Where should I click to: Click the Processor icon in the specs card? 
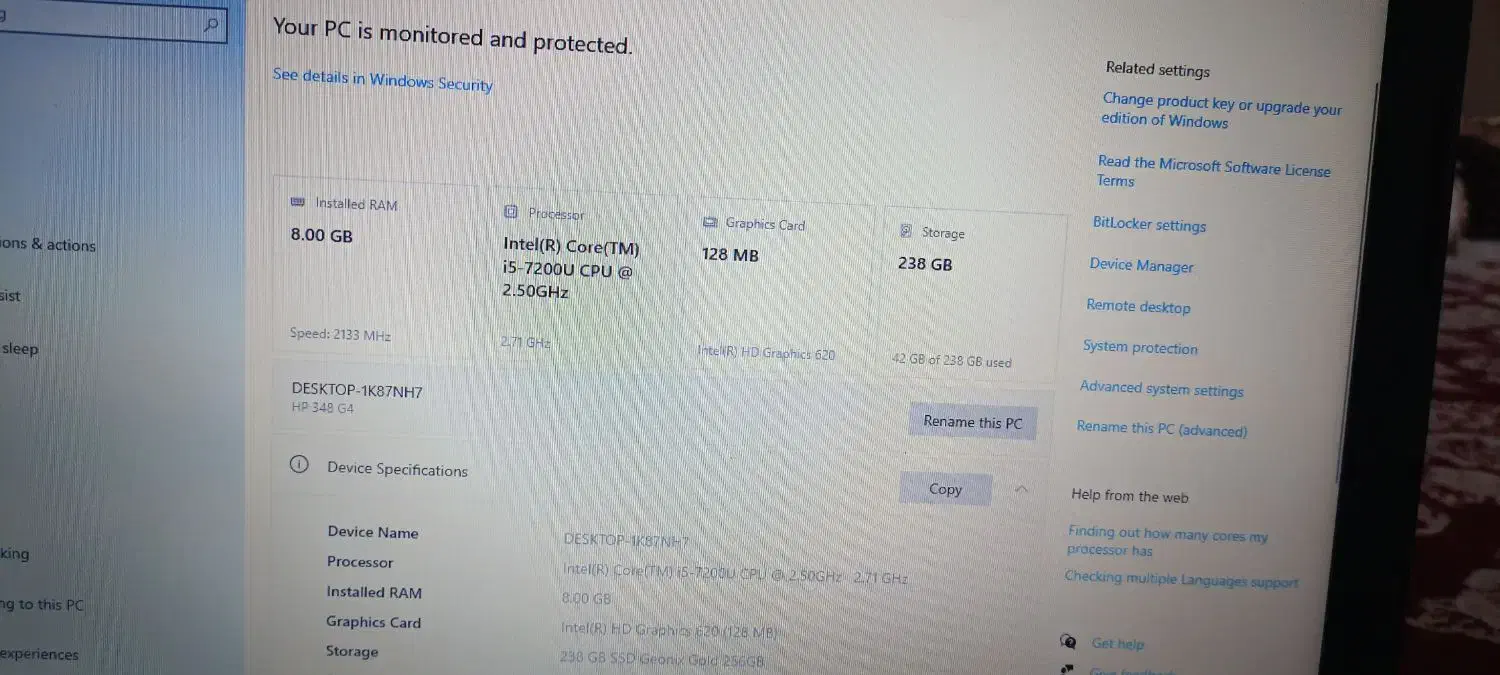coord(511,212)
